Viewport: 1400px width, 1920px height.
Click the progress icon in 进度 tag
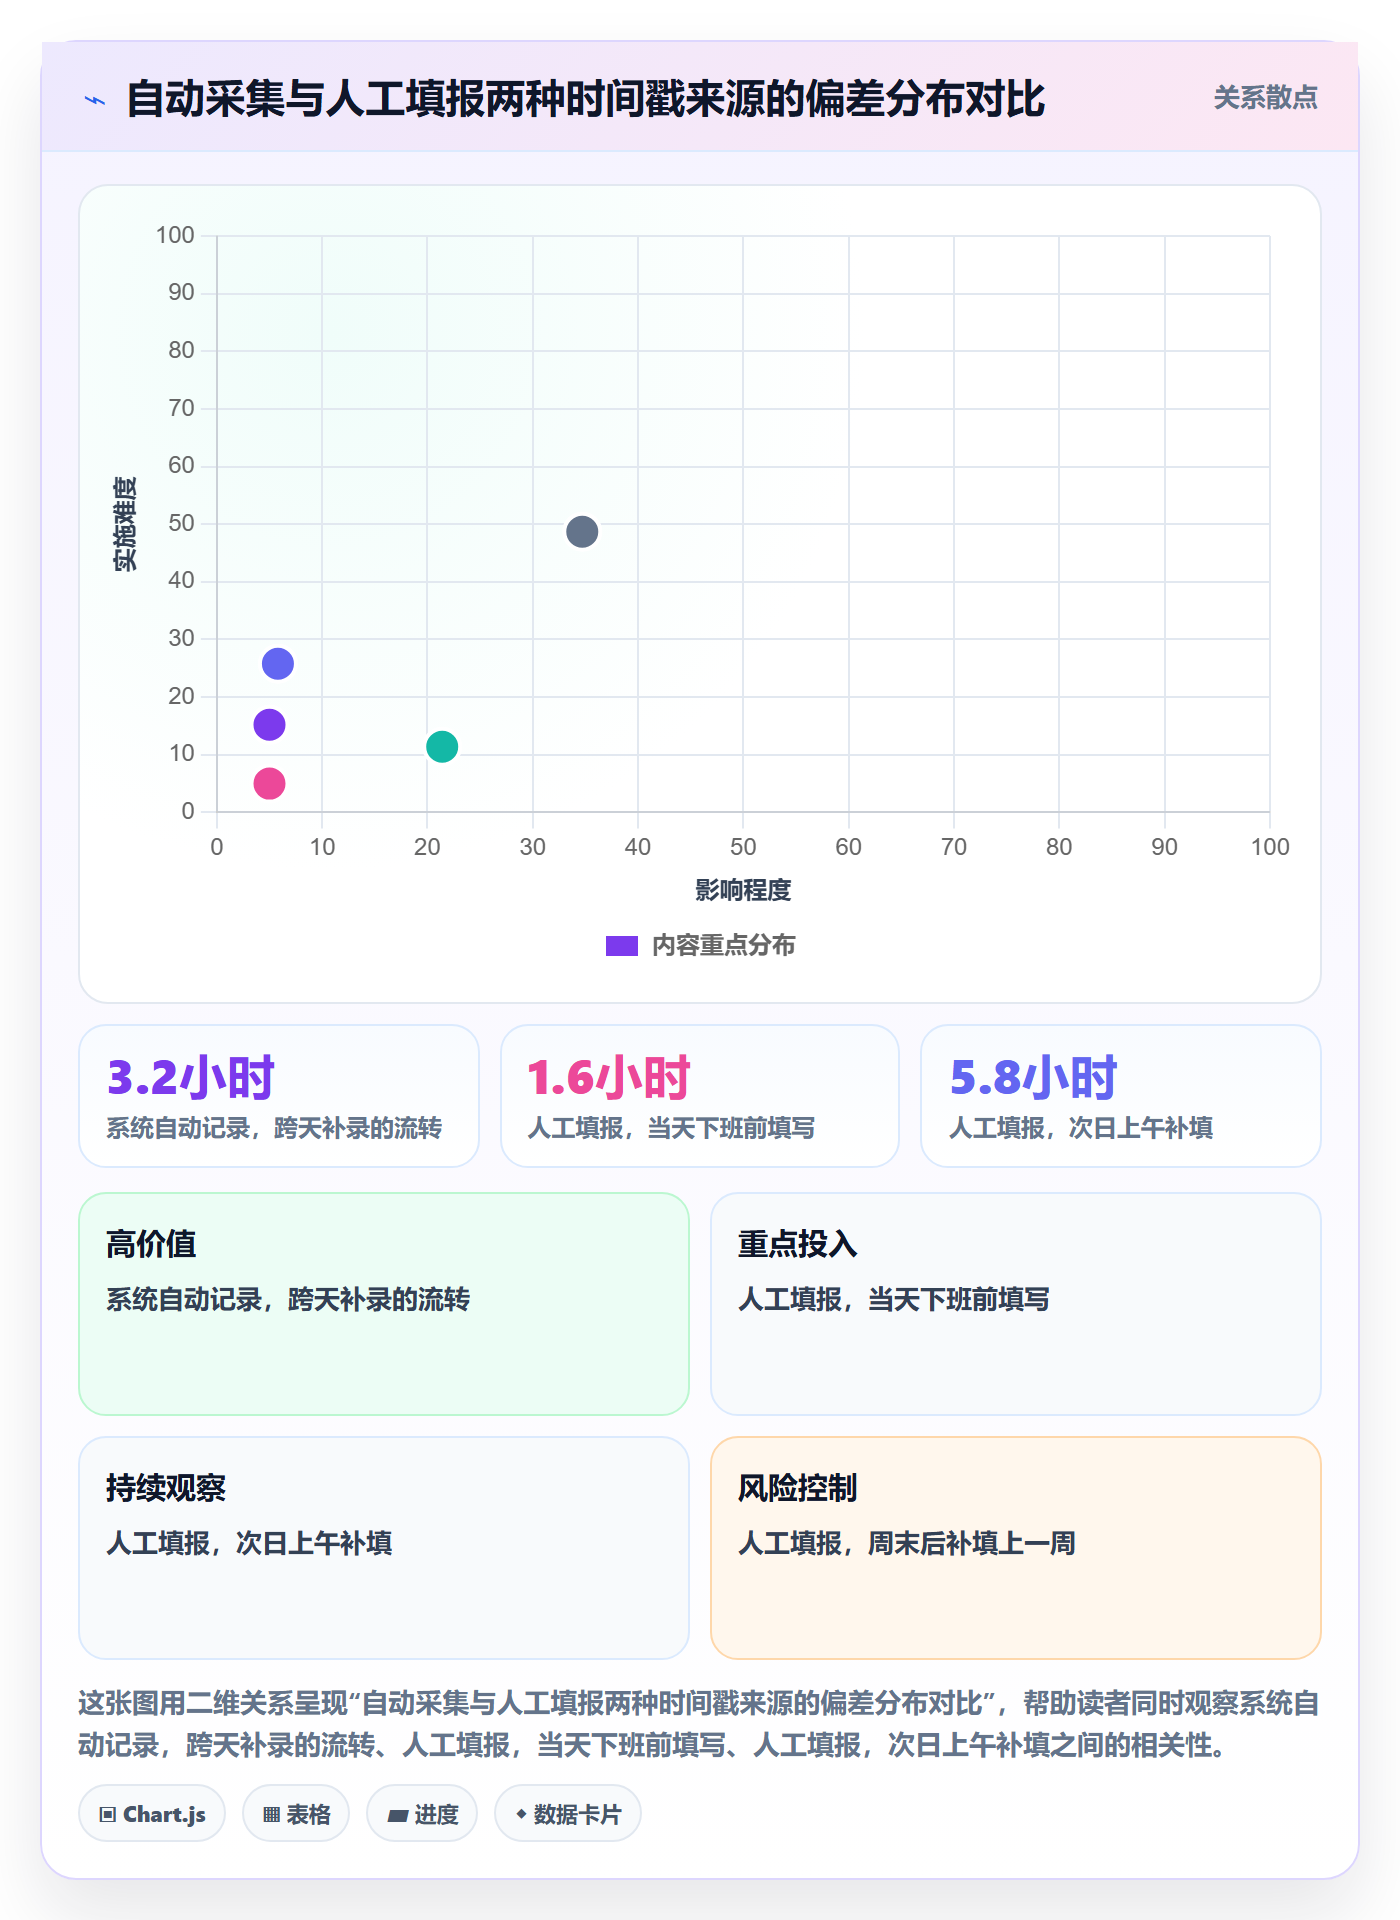pyautogui.click(x=398, y=1815)
